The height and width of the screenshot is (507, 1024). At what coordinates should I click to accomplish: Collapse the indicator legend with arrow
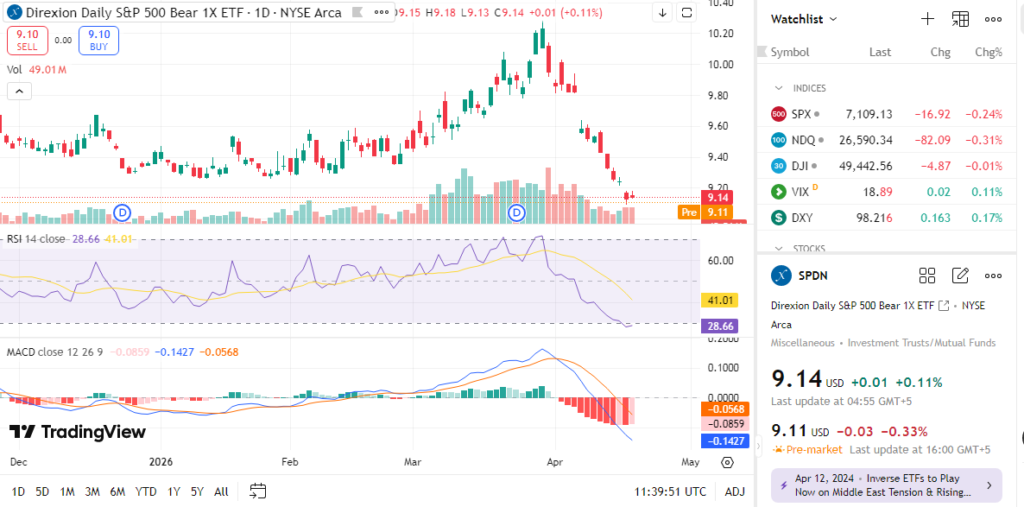coord(19,91)
